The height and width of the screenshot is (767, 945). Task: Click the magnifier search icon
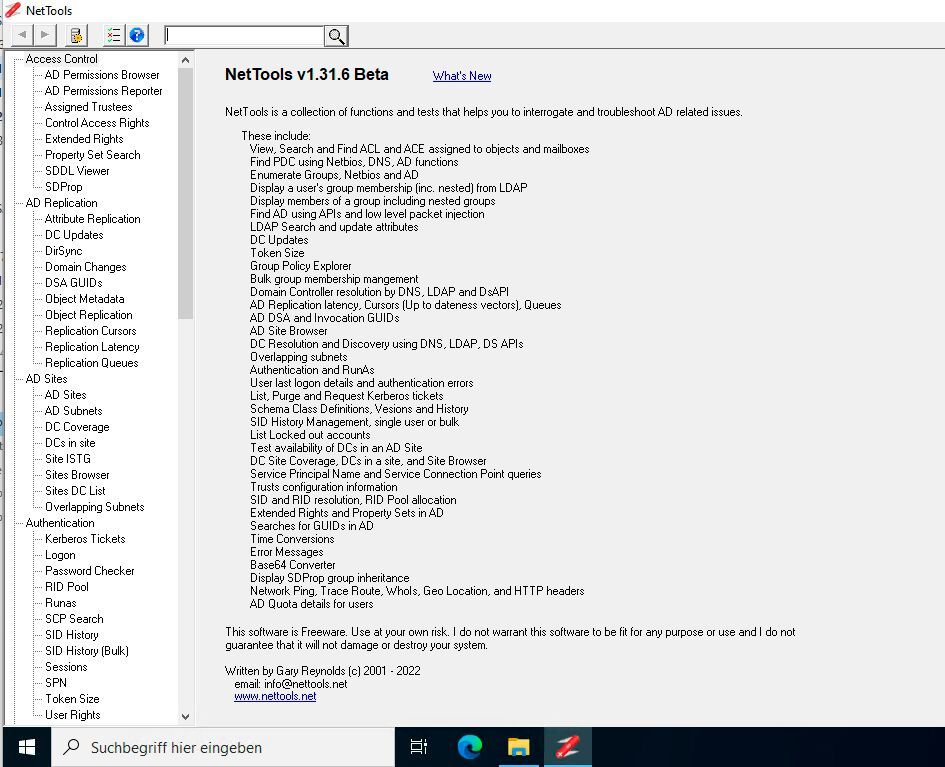336,35
